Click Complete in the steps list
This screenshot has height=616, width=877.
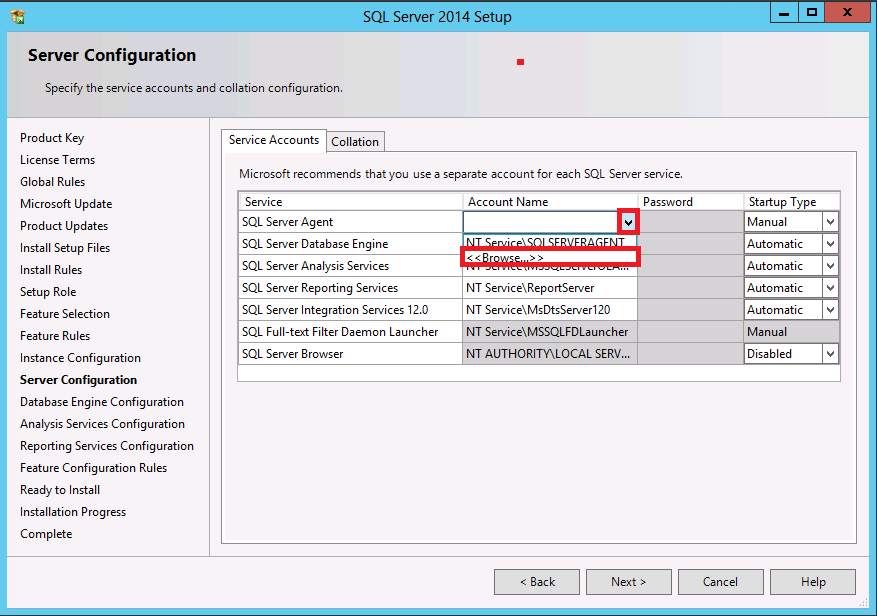[46, 534]
